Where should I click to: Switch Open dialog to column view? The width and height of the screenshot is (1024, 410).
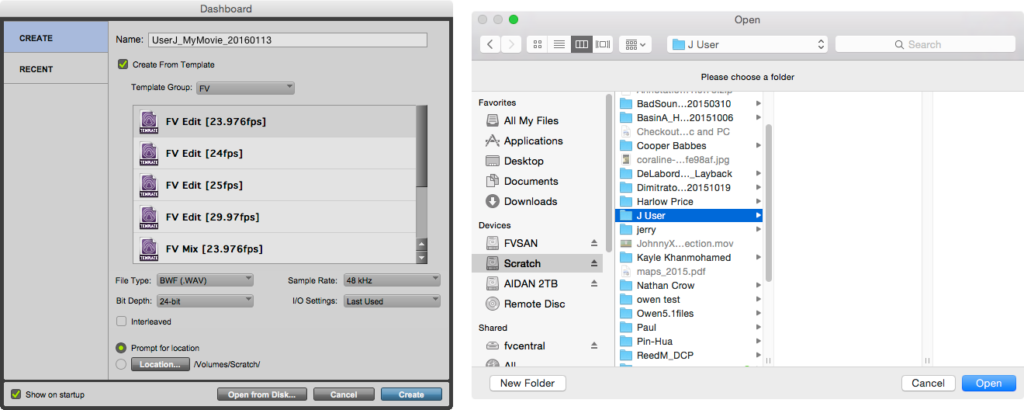point(581,44)
